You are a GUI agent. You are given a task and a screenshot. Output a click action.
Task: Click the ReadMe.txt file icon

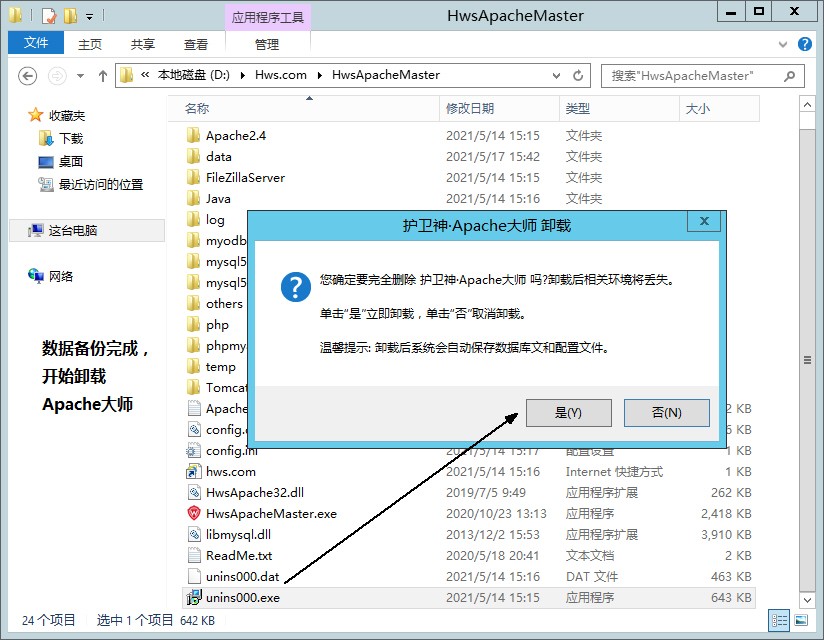click(194, 556)
